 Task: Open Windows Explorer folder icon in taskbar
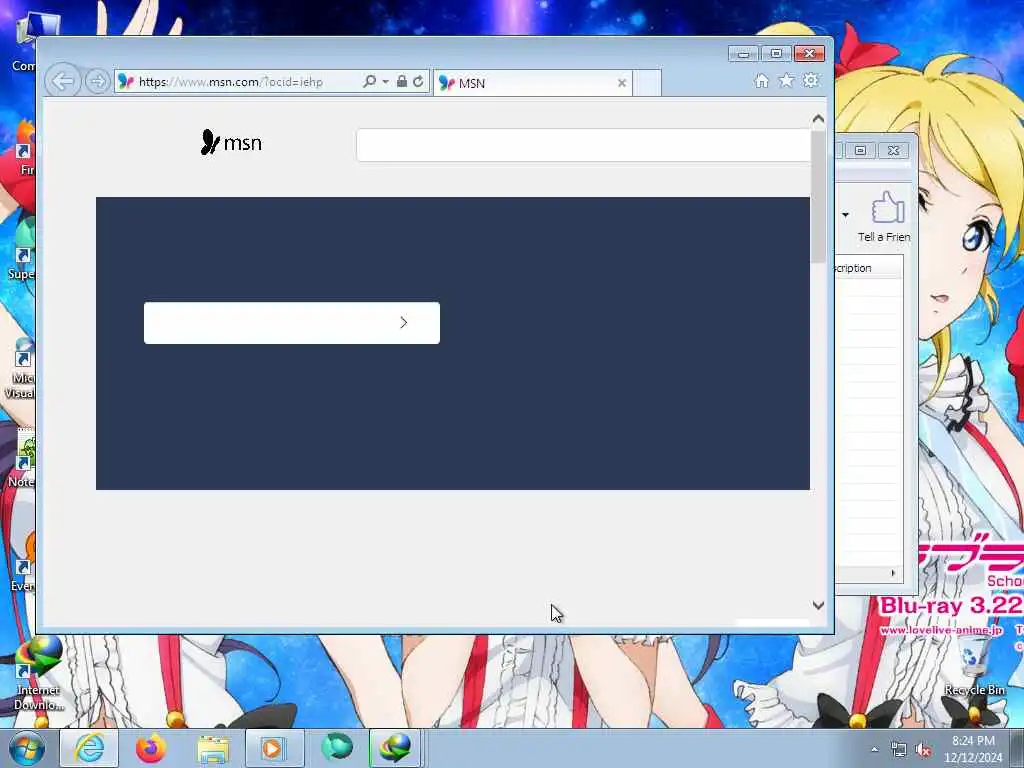[x=213, y=748]
